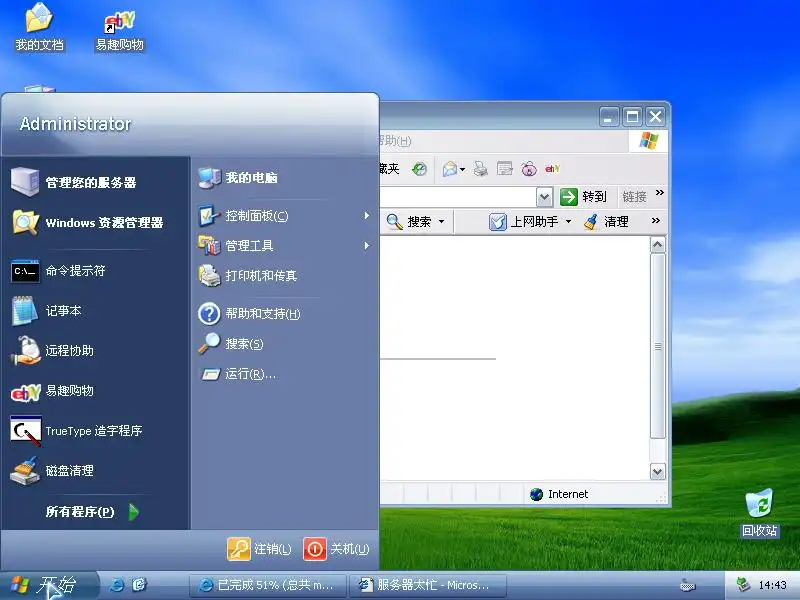Switch to 已完成 51% taskbar window

[267, 585]
